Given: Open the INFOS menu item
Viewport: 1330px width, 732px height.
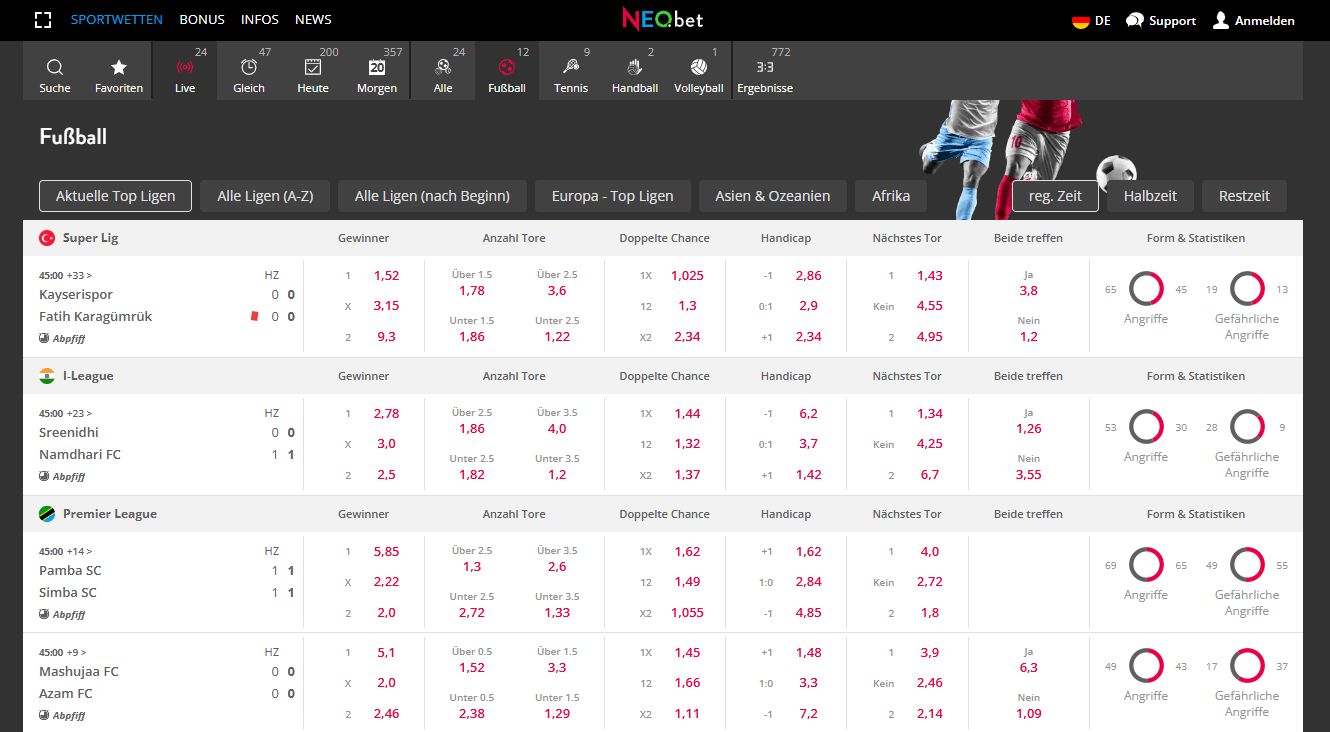Looking at the screenshot, I should click(260, 19).
